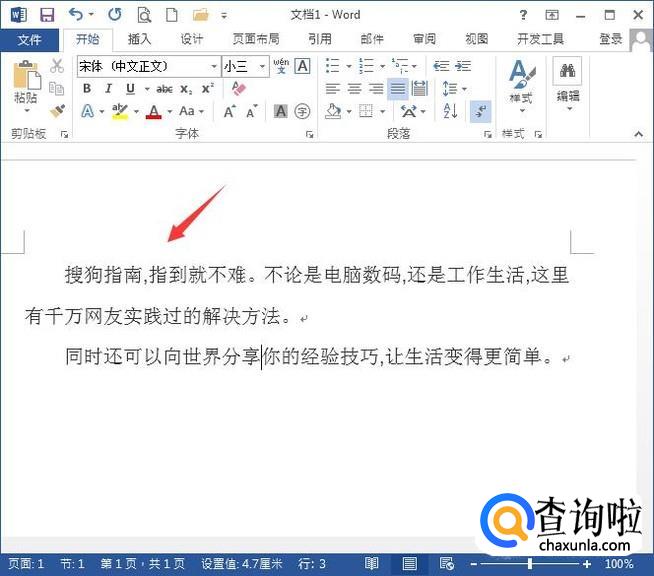Collapse the ribbon with the caret
654x576 pixels.
point(638,134)
